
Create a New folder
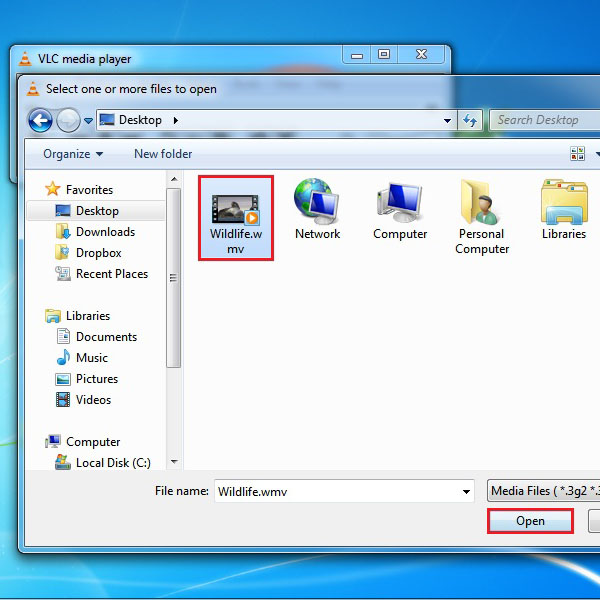[x=163, y=154]
